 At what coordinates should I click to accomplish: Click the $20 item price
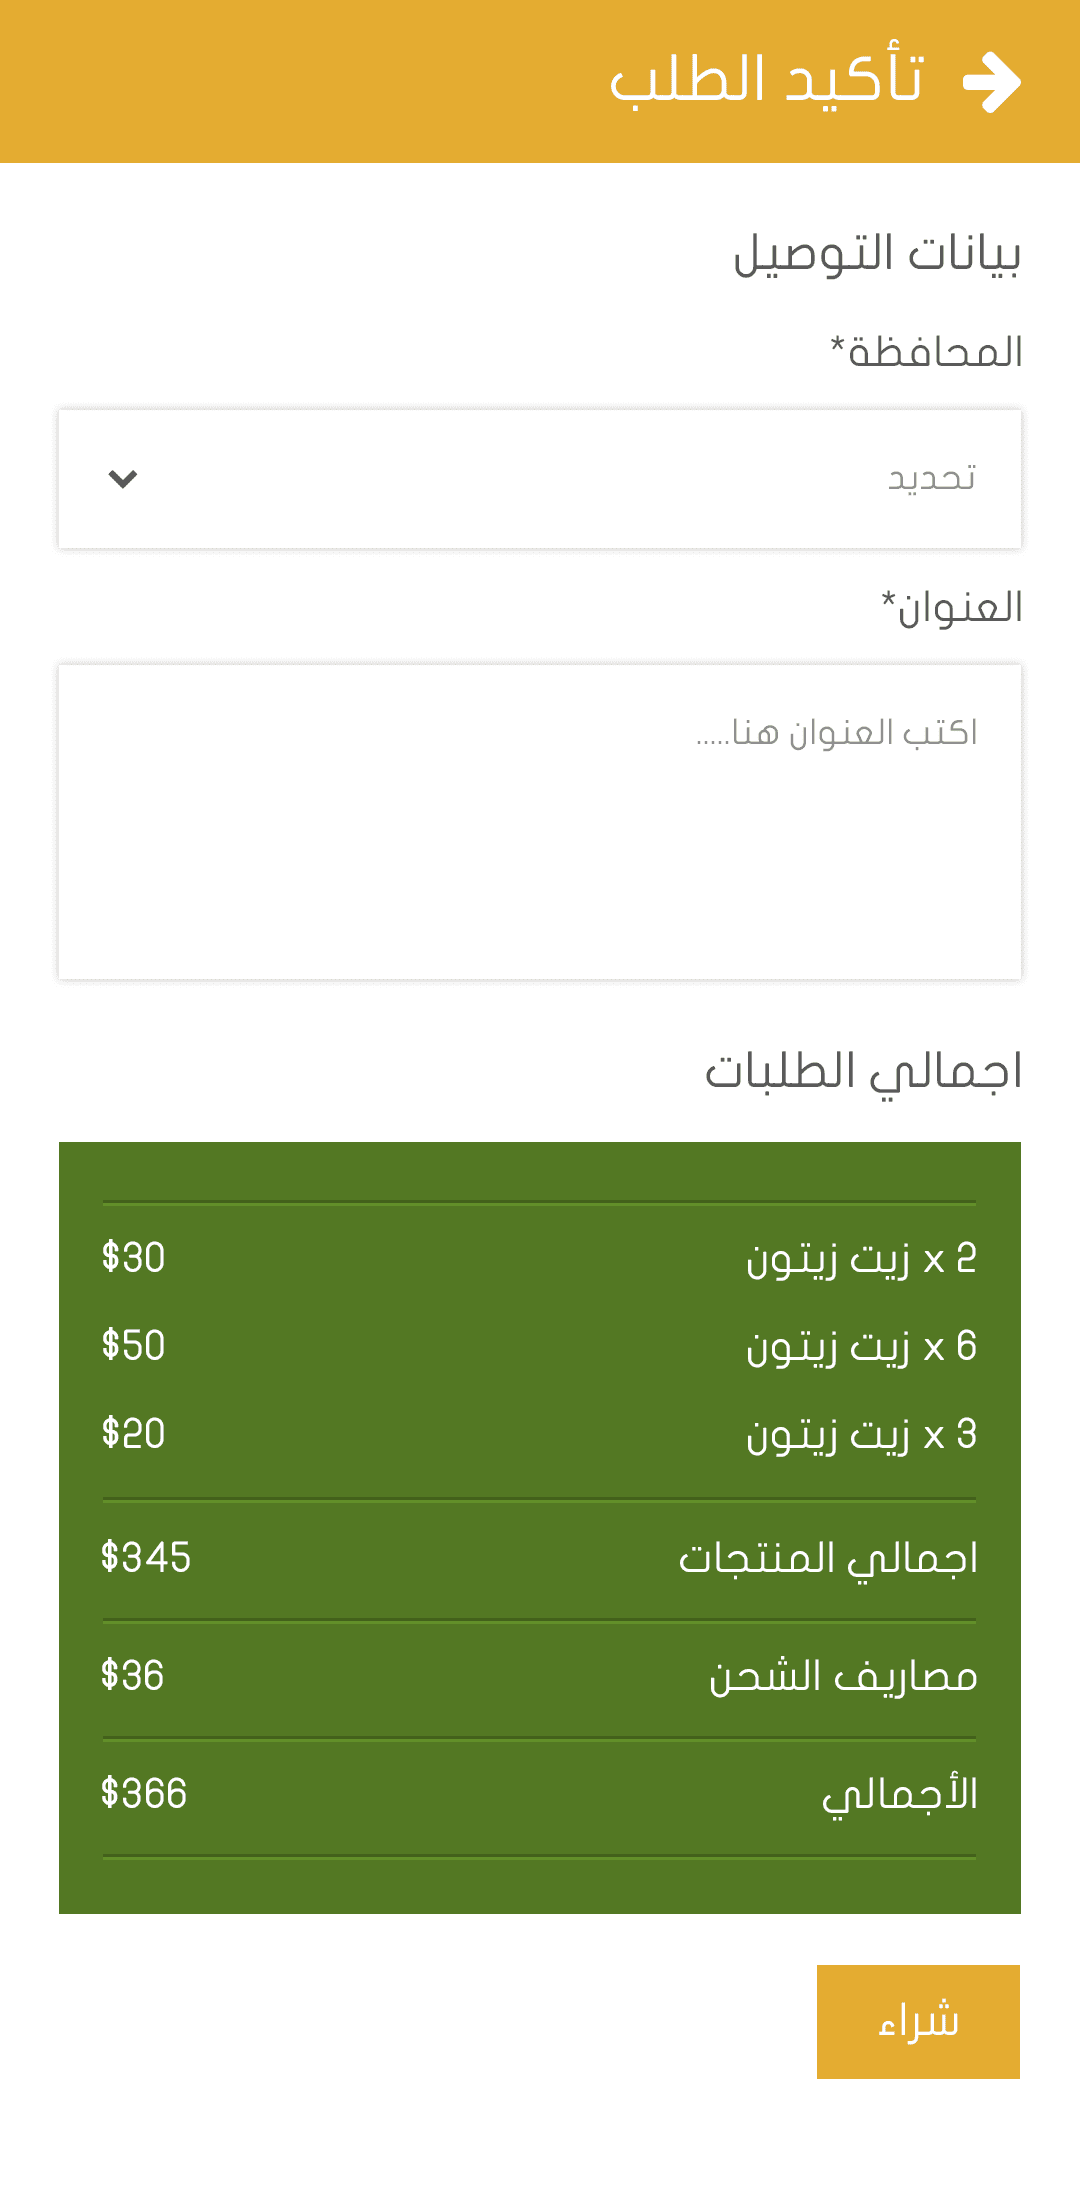133,1433
